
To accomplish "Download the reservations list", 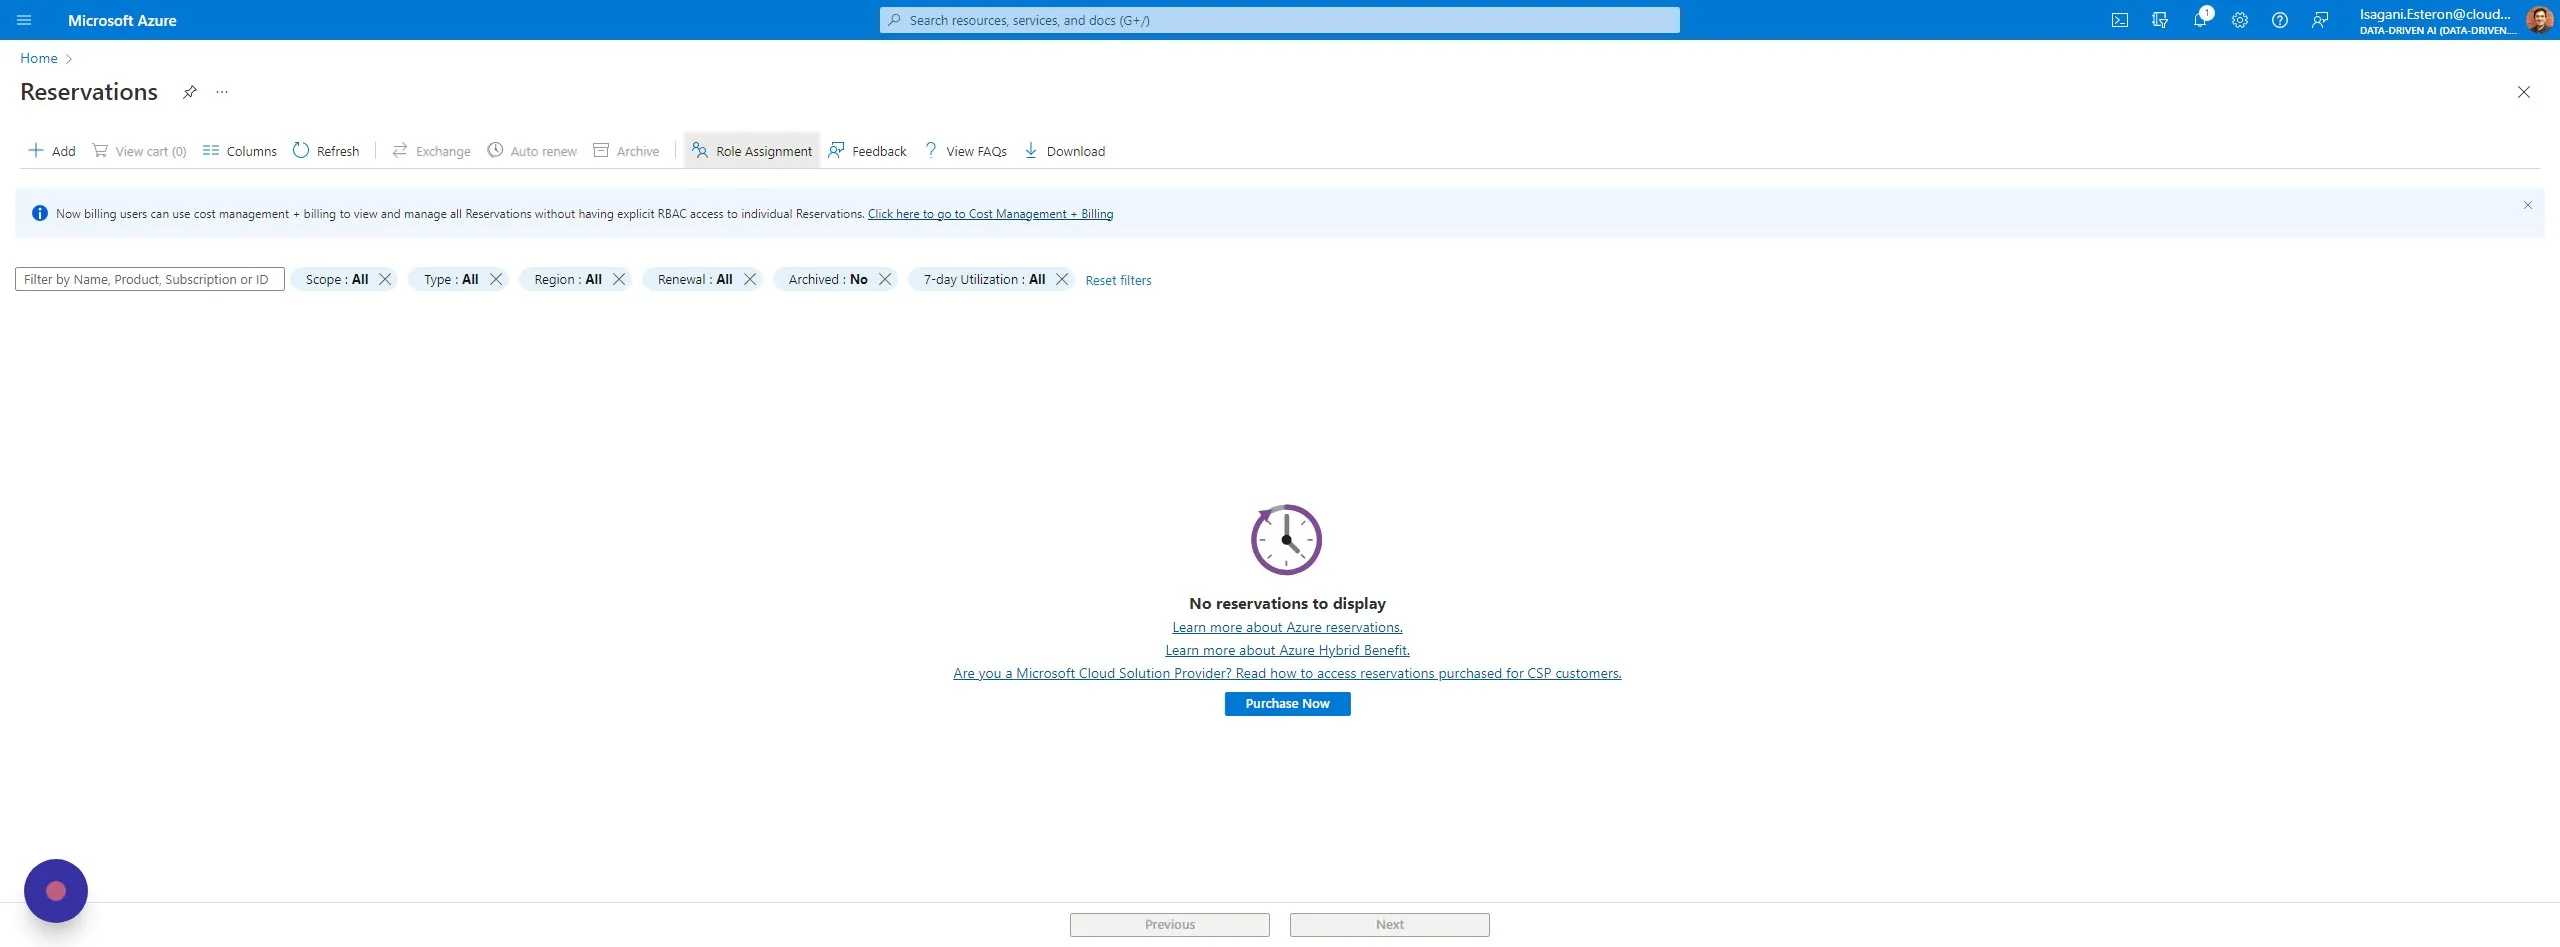I will click(x=1065, y=151).
